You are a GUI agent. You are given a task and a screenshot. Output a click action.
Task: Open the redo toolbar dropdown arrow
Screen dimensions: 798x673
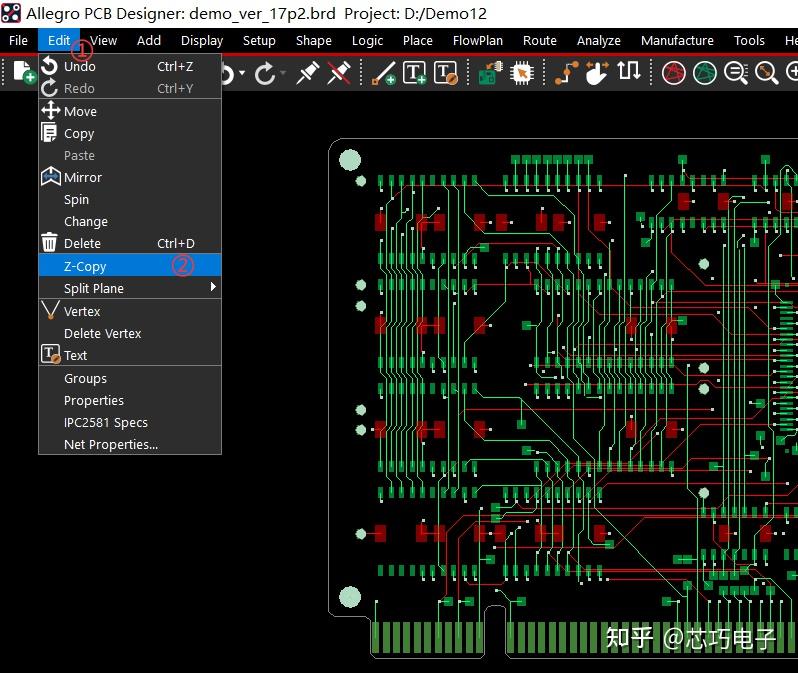click(283, 73)
